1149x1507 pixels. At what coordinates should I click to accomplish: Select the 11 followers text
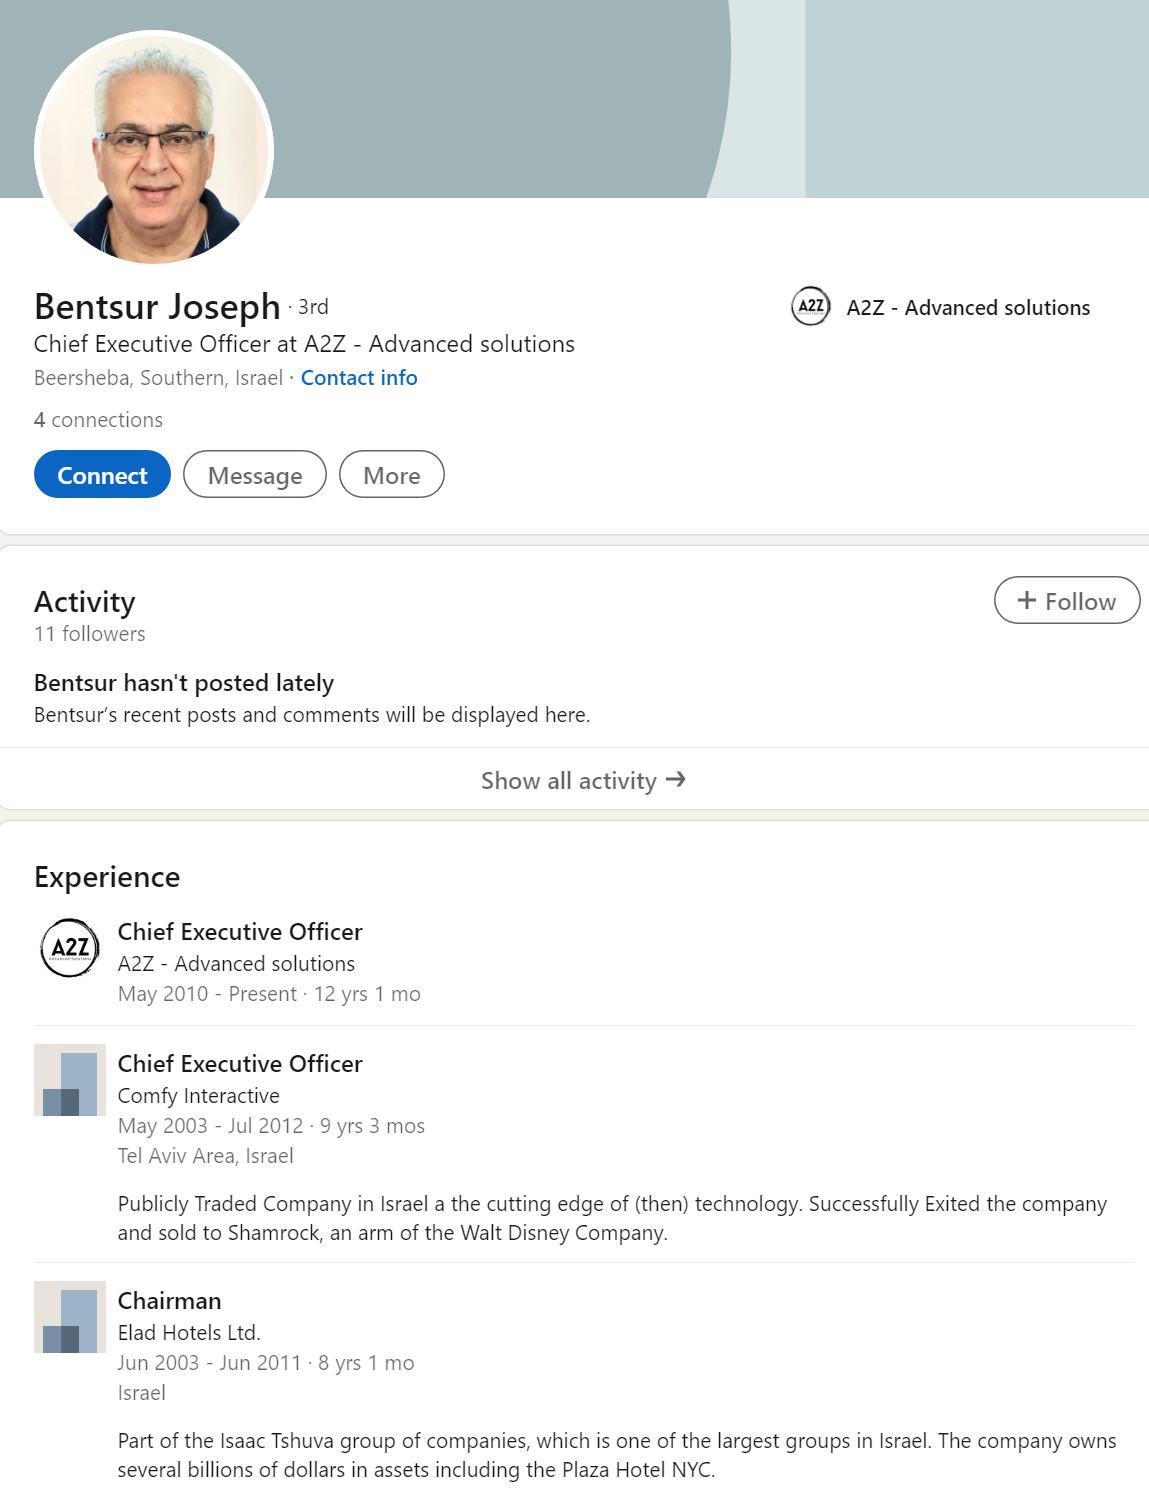[90, 634]
